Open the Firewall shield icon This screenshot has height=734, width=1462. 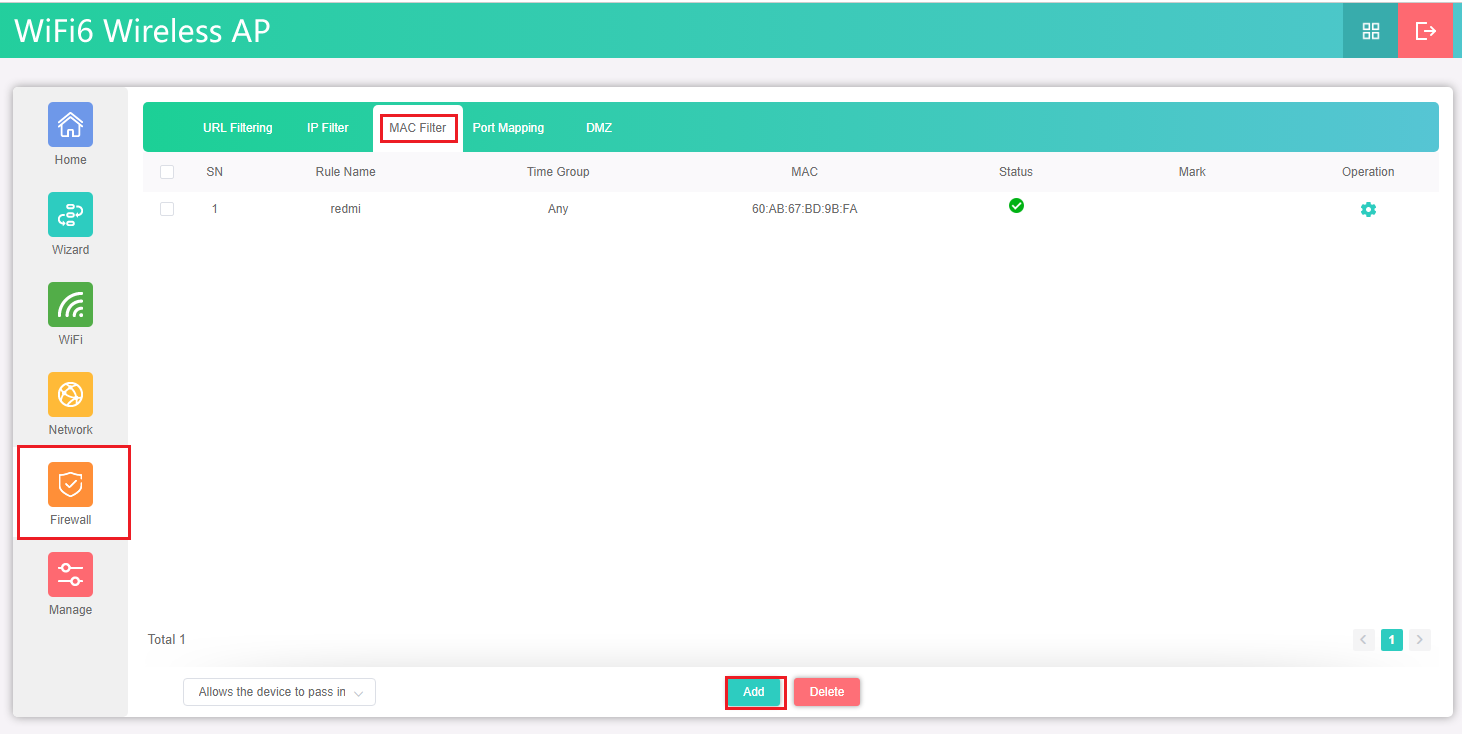(70, 485)
